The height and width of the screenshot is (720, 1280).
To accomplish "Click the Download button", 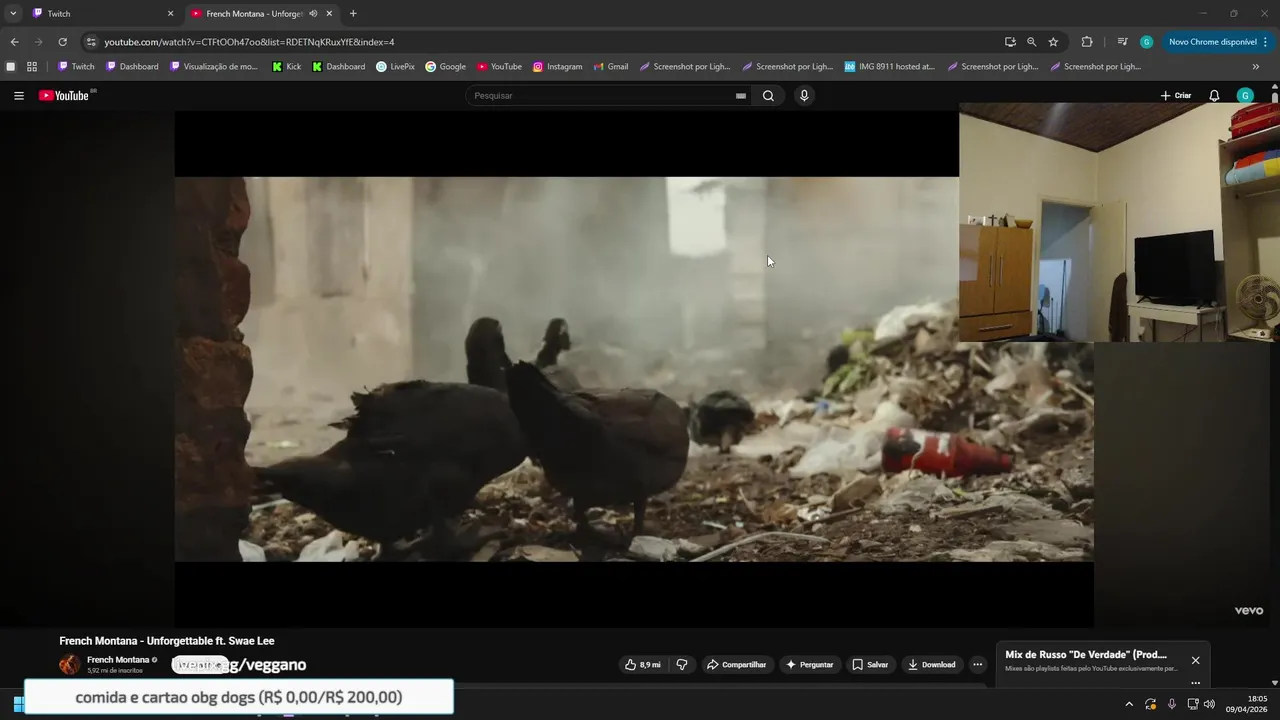I will [931, 665].
